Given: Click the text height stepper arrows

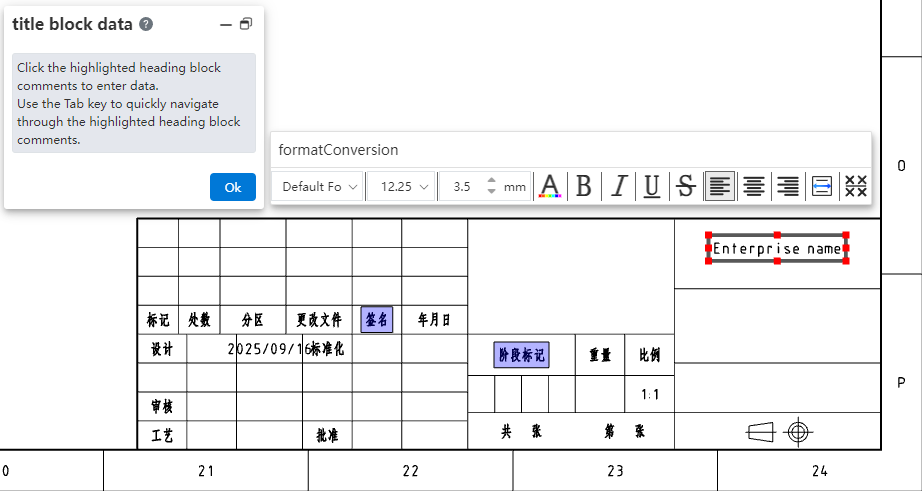Looking at the screenshot, I should 491,186.
